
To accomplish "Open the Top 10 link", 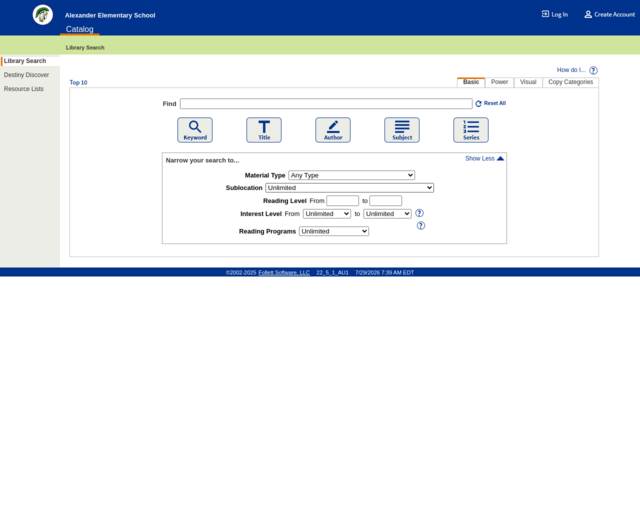I will point(78,82).
